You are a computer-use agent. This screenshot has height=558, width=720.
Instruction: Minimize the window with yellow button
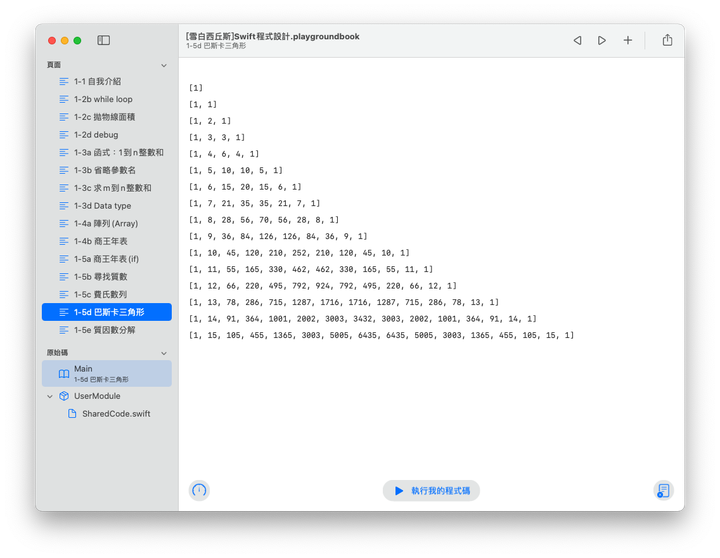pyautogui.click(x=65, y=40)
